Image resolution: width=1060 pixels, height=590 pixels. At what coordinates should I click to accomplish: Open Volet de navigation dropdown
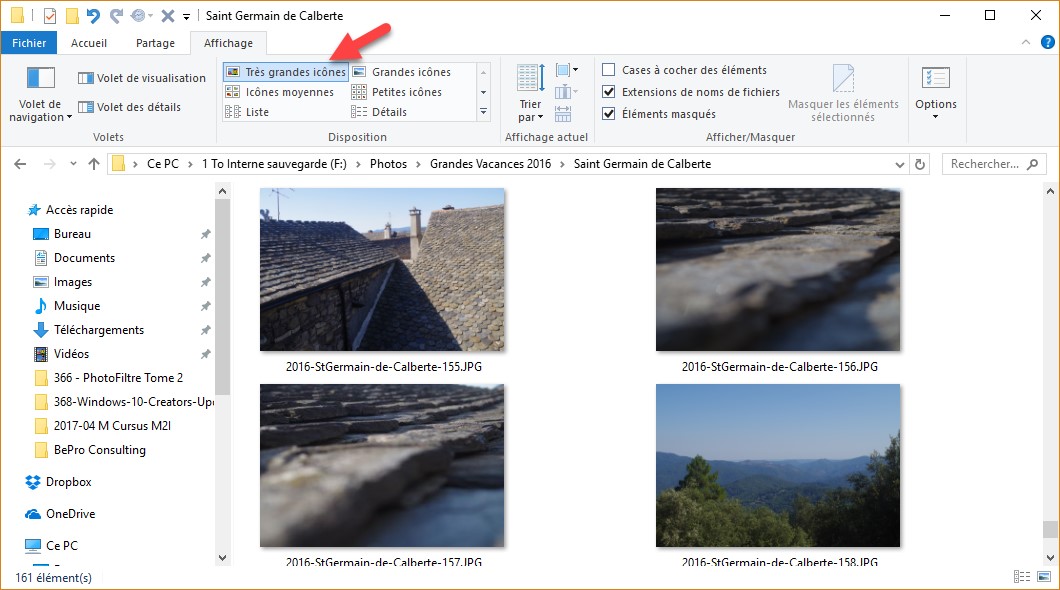[x=40, y=95]
